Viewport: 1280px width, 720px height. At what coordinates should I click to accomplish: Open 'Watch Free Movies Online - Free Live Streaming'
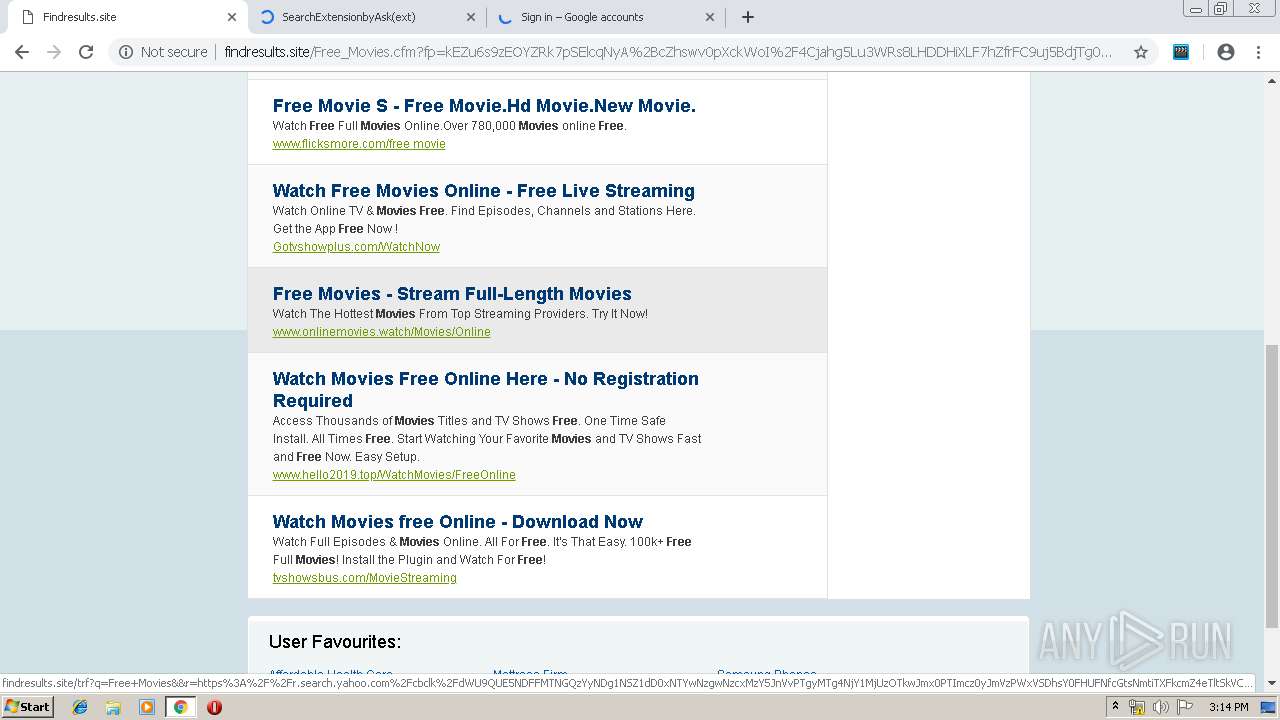(484, 191)
